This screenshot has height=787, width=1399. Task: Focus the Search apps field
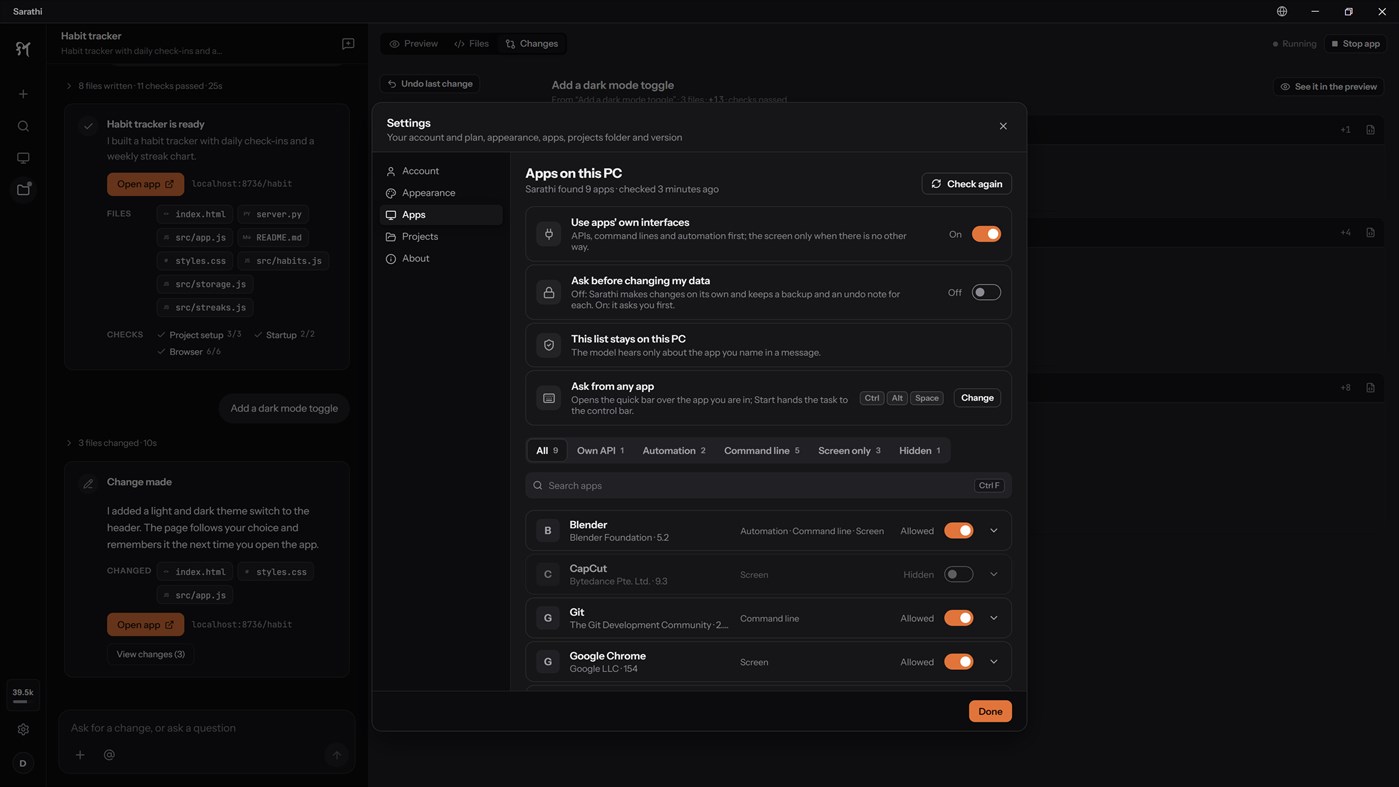pyautogui.click(x=768, y=486)
